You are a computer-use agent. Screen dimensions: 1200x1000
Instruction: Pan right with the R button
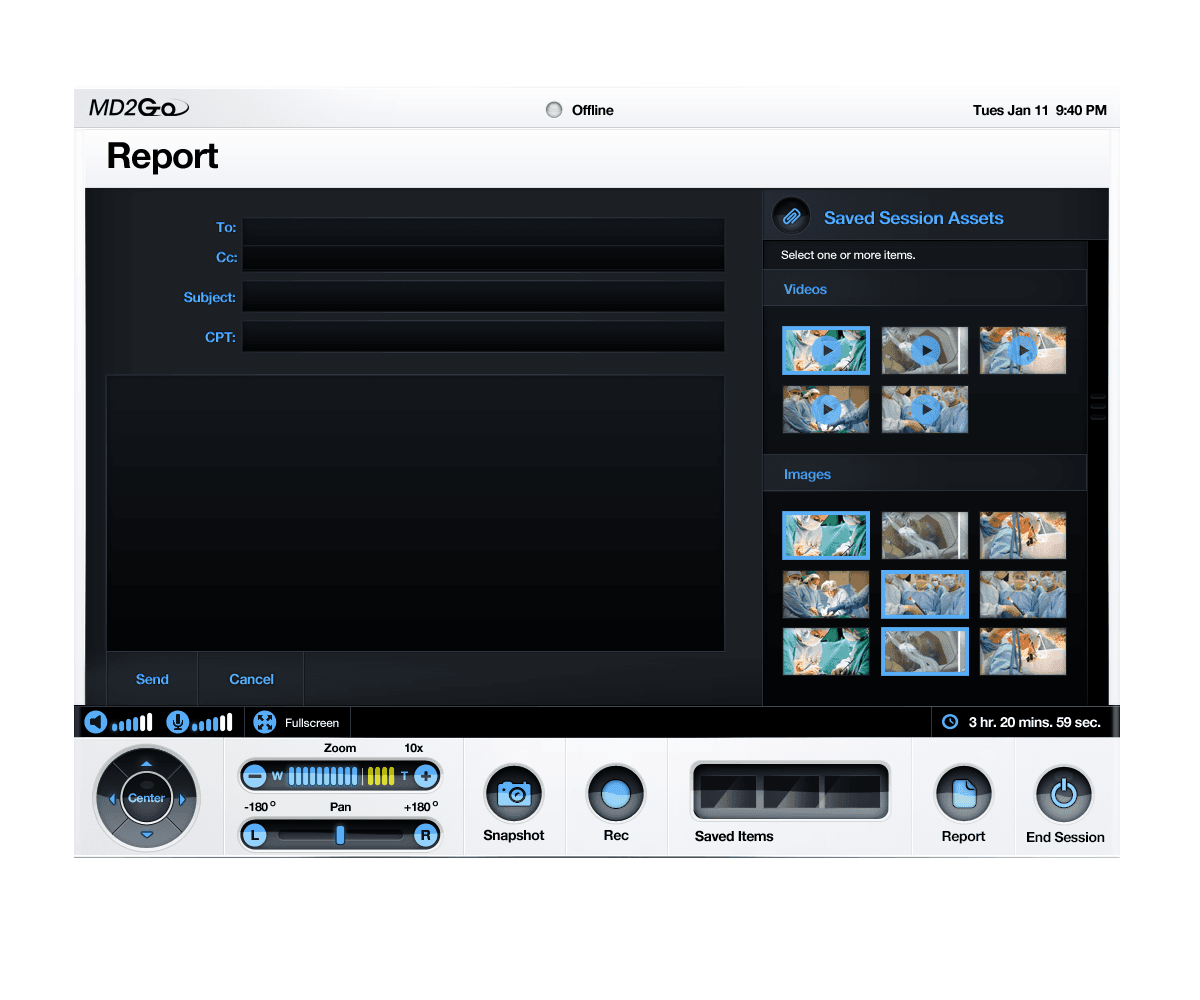pyautogui.click(x=426, y=835)
